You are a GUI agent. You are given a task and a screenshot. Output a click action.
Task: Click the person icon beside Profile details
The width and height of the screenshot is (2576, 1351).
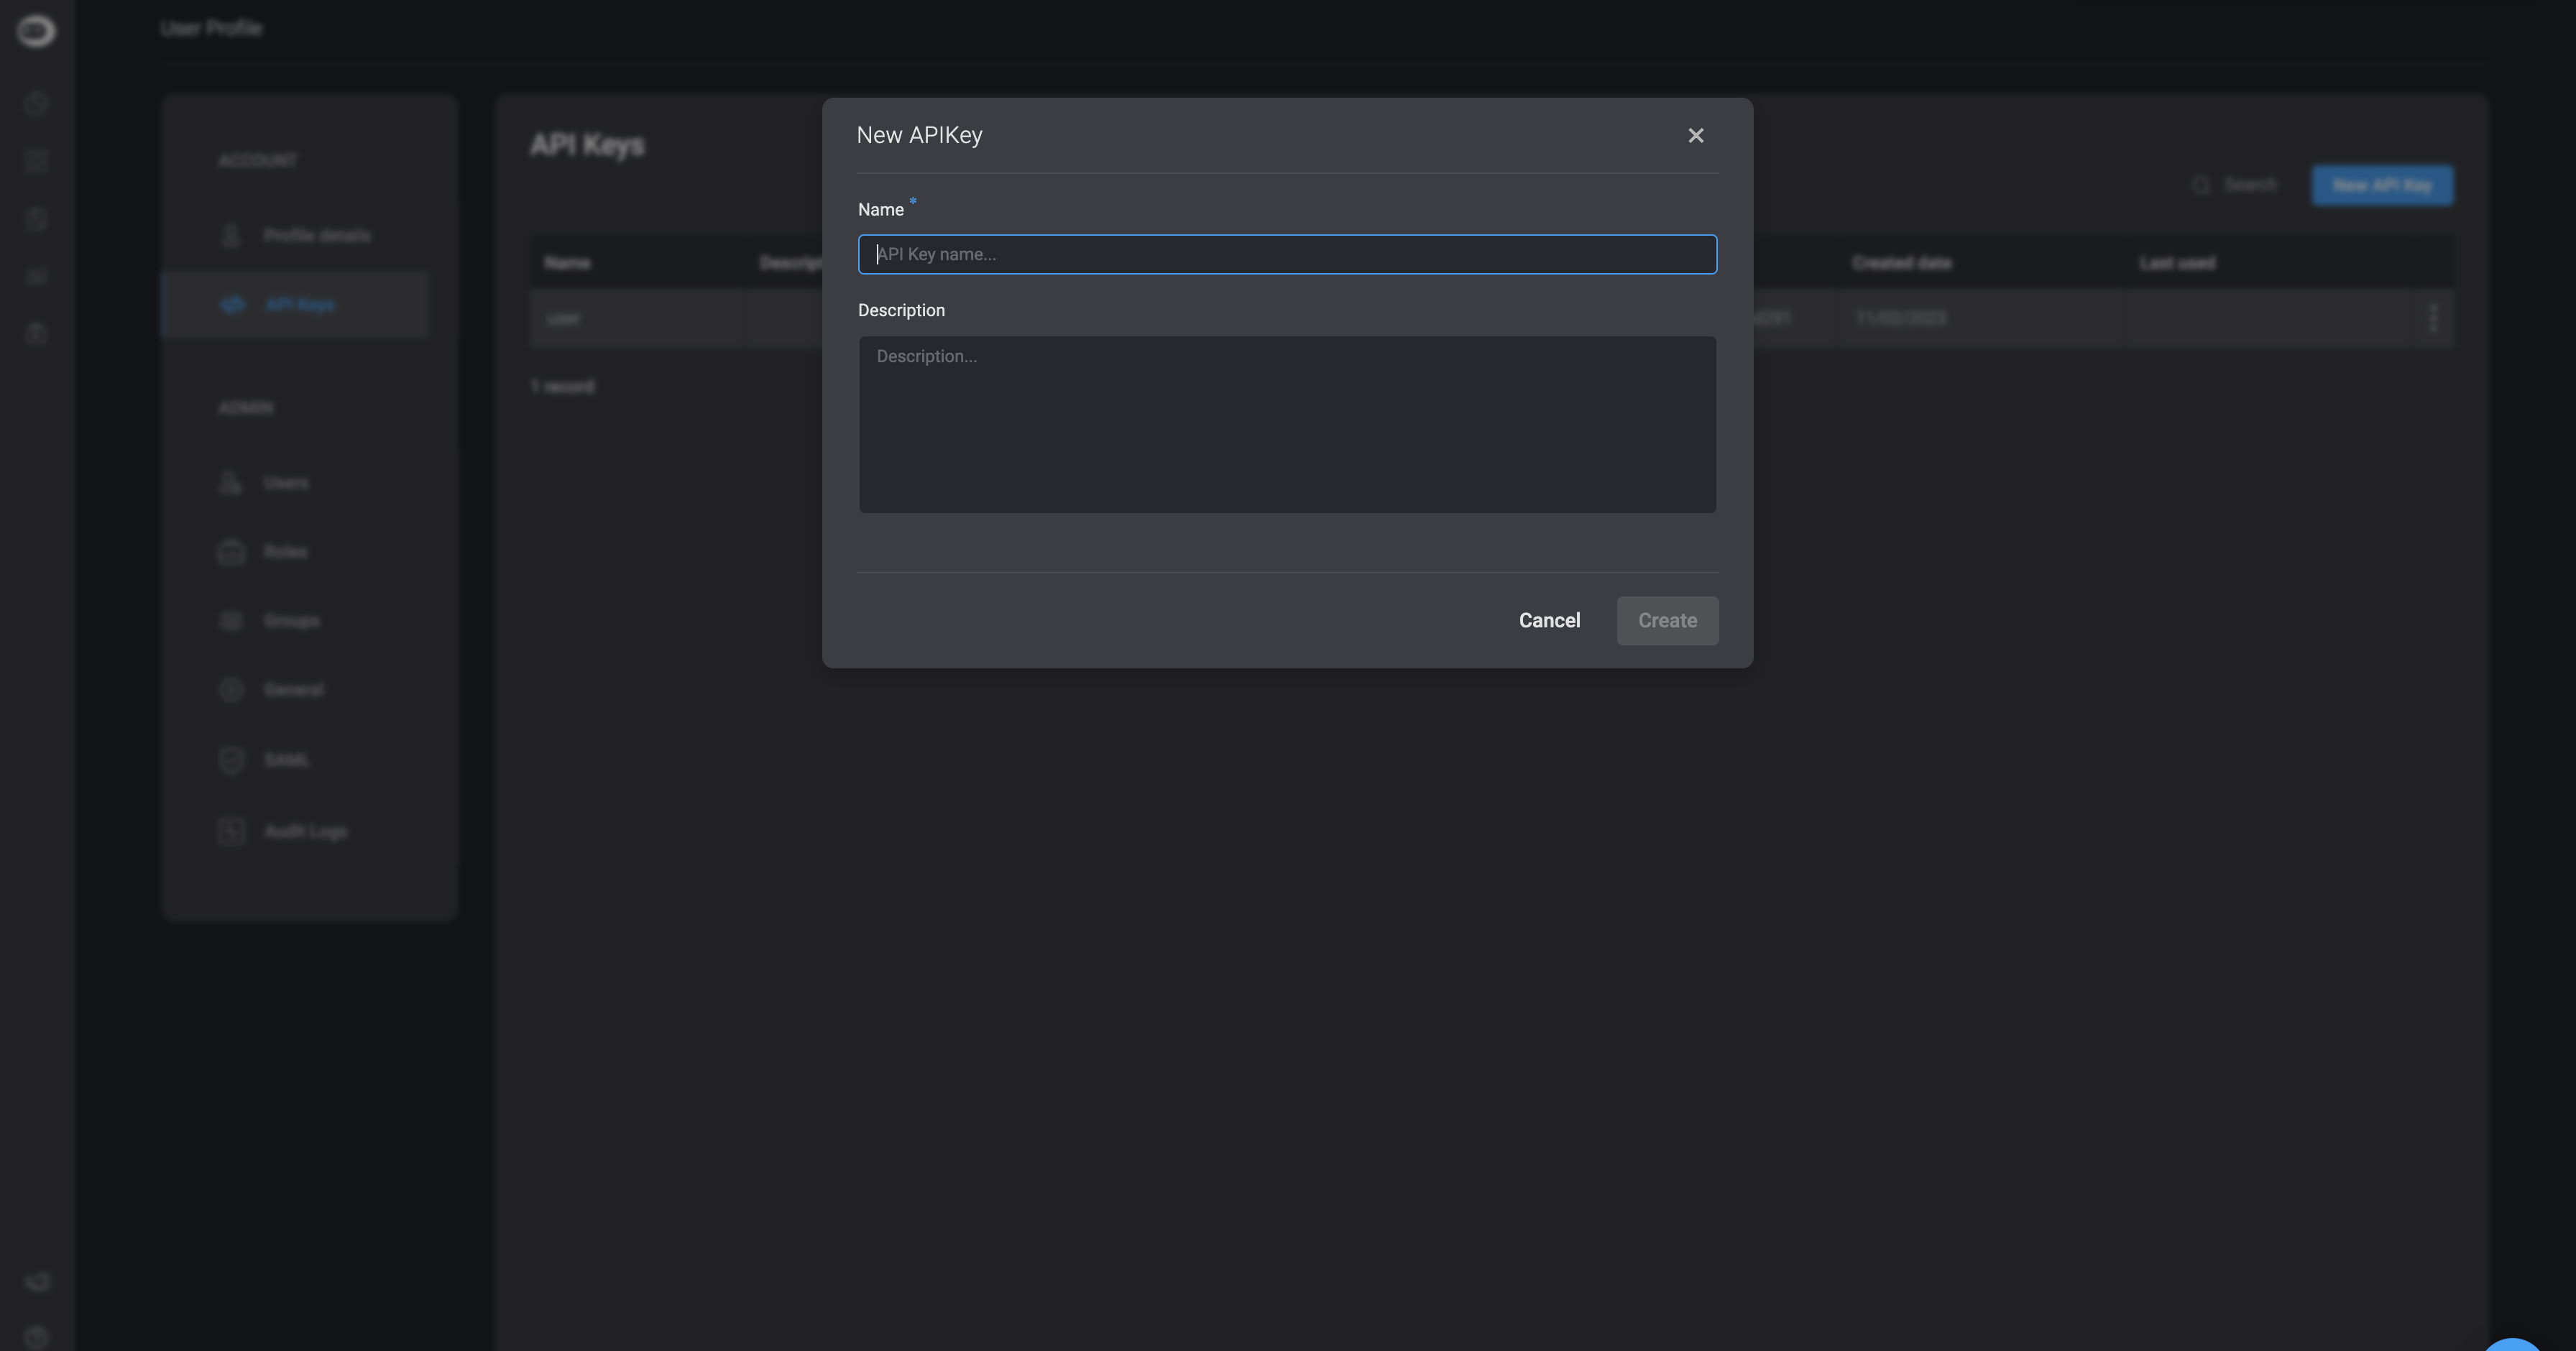pos(231,235)
